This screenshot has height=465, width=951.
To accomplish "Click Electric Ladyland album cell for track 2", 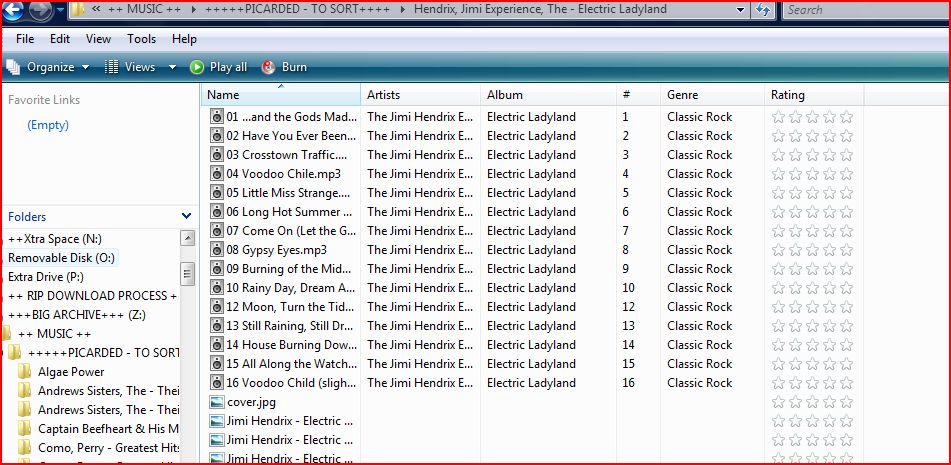I will point(531,136).
